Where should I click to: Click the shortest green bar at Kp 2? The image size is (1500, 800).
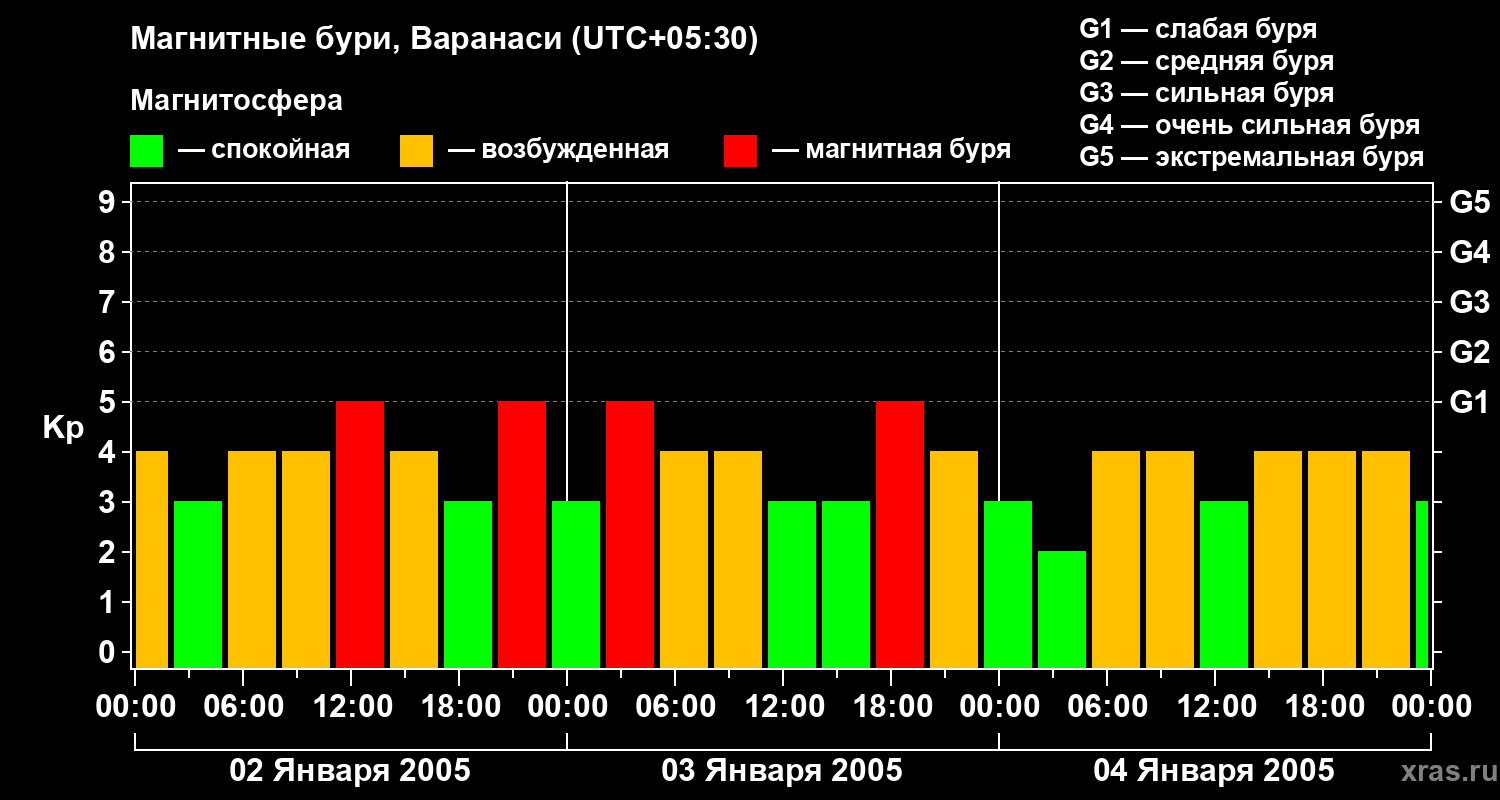tap(1062, 610)
